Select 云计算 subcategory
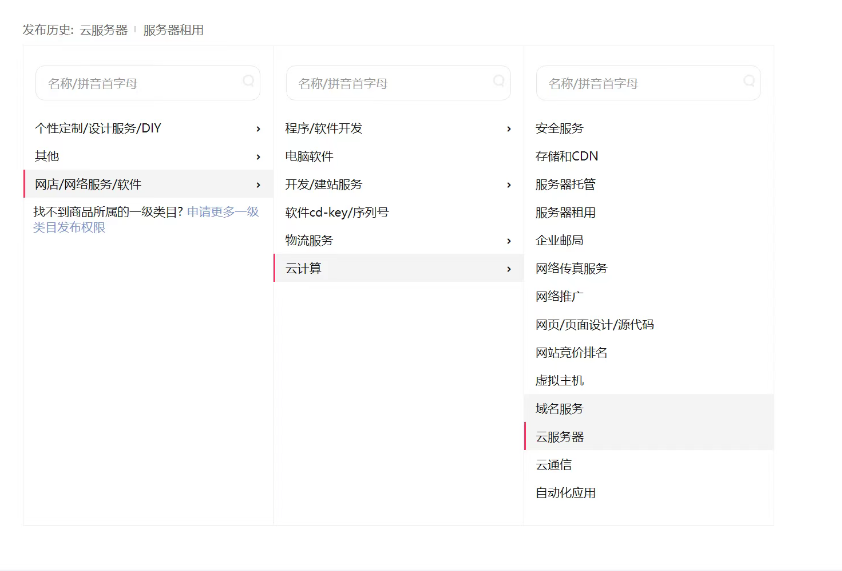 tap(303, 269)
